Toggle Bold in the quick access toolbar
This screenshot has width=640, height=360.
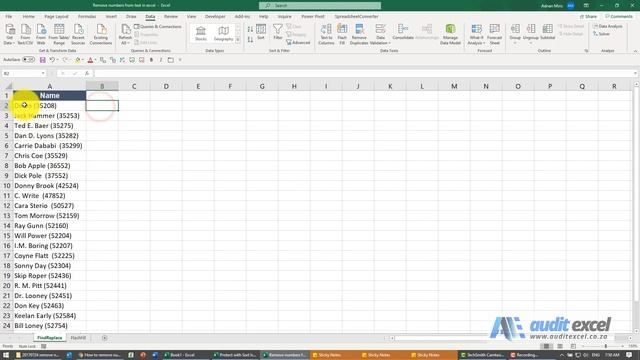(x=151, y=60)
